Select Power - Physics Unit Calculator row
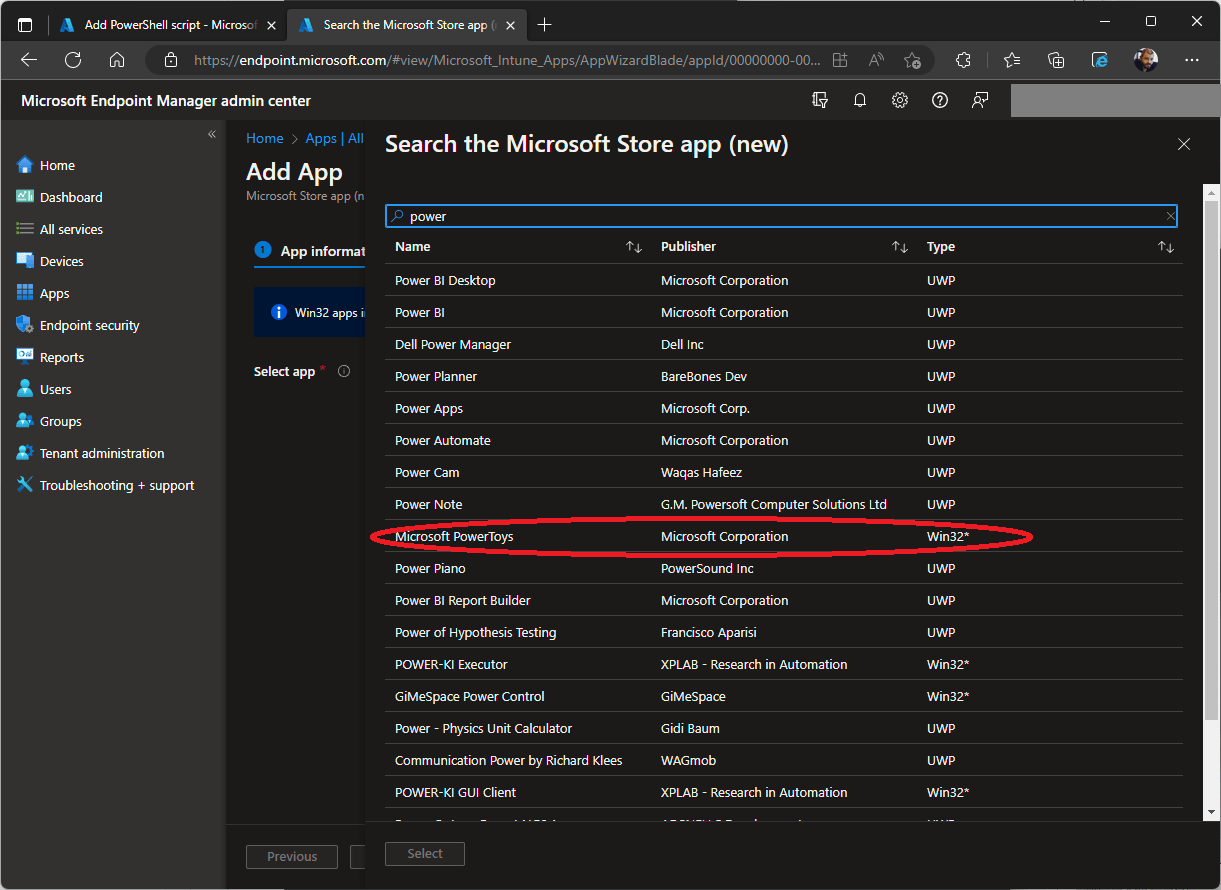The width and height of the screenshot is (1221, 890). coord(784,728)
